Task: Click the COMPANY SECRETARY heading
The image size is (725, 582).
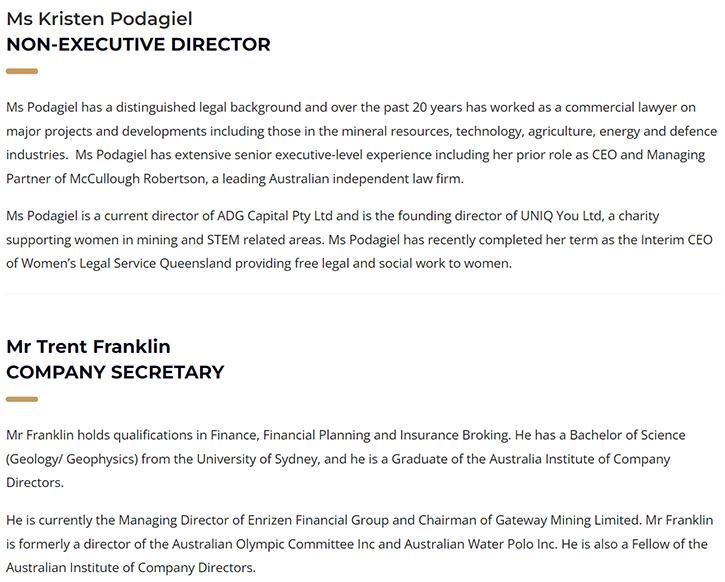Action: (x=115, y=373)
